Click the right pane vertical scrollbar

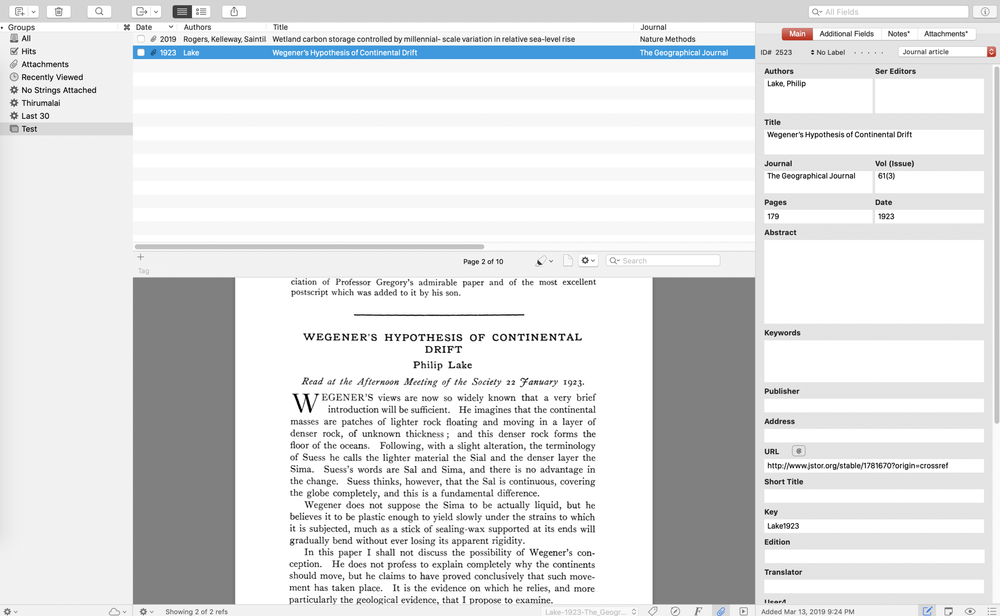996,244
